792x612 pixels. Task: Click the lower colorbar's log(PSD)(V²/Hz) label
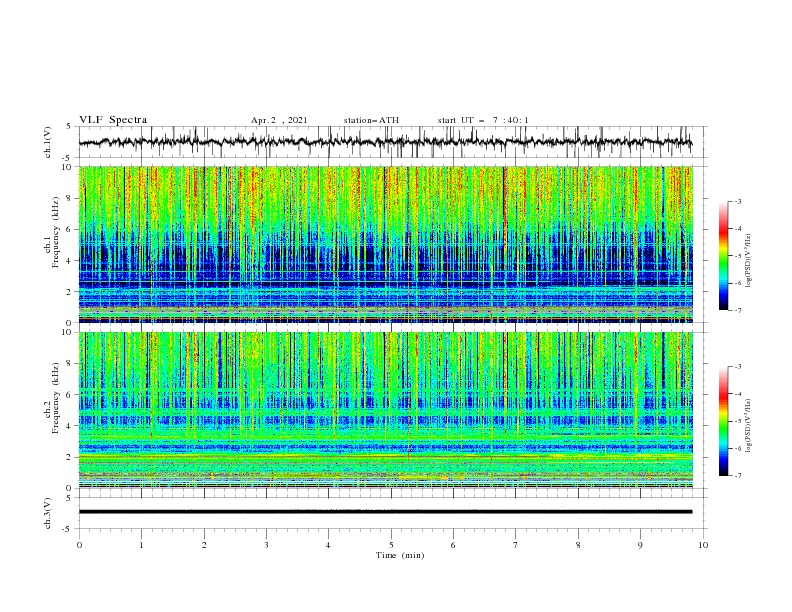click(x=749, y=425)
